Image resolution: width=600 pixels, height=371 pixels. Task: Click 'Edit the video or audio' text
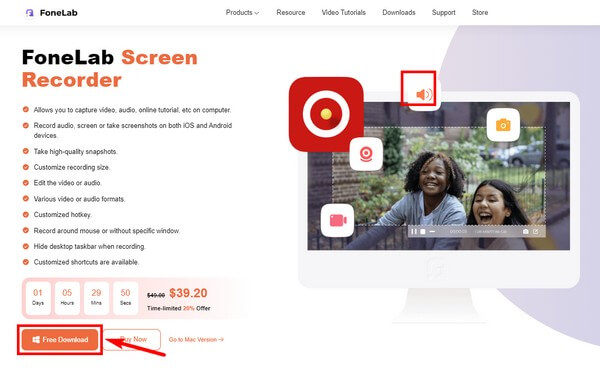67,183
